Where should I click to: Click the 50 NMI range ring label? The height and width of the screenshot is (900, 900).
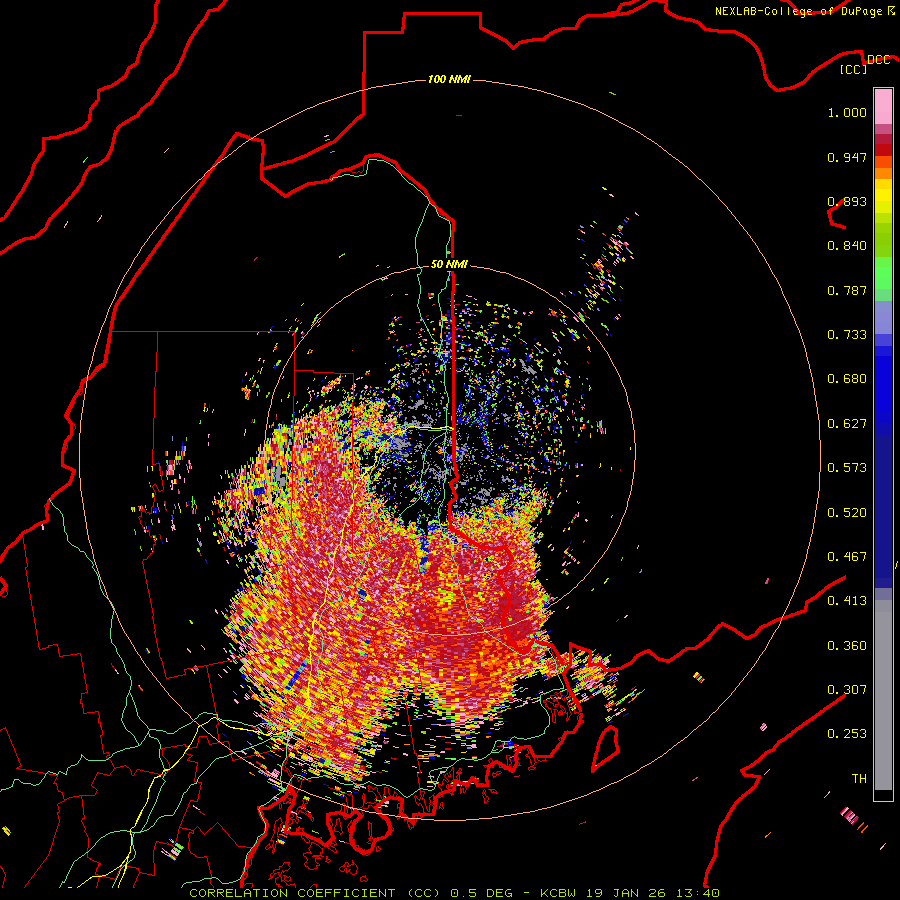click(449, 265)
